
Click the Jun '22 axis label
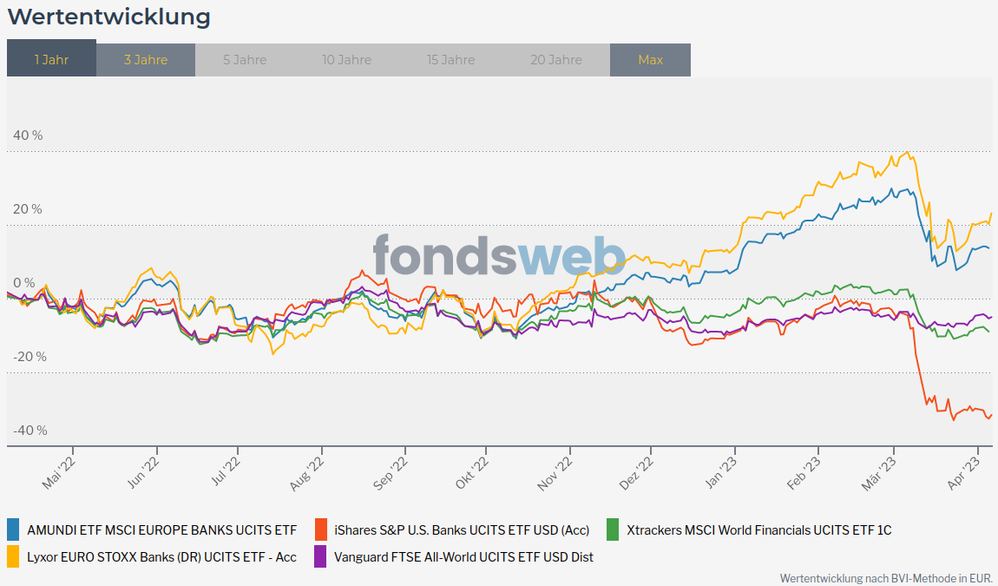pos(143,473)
